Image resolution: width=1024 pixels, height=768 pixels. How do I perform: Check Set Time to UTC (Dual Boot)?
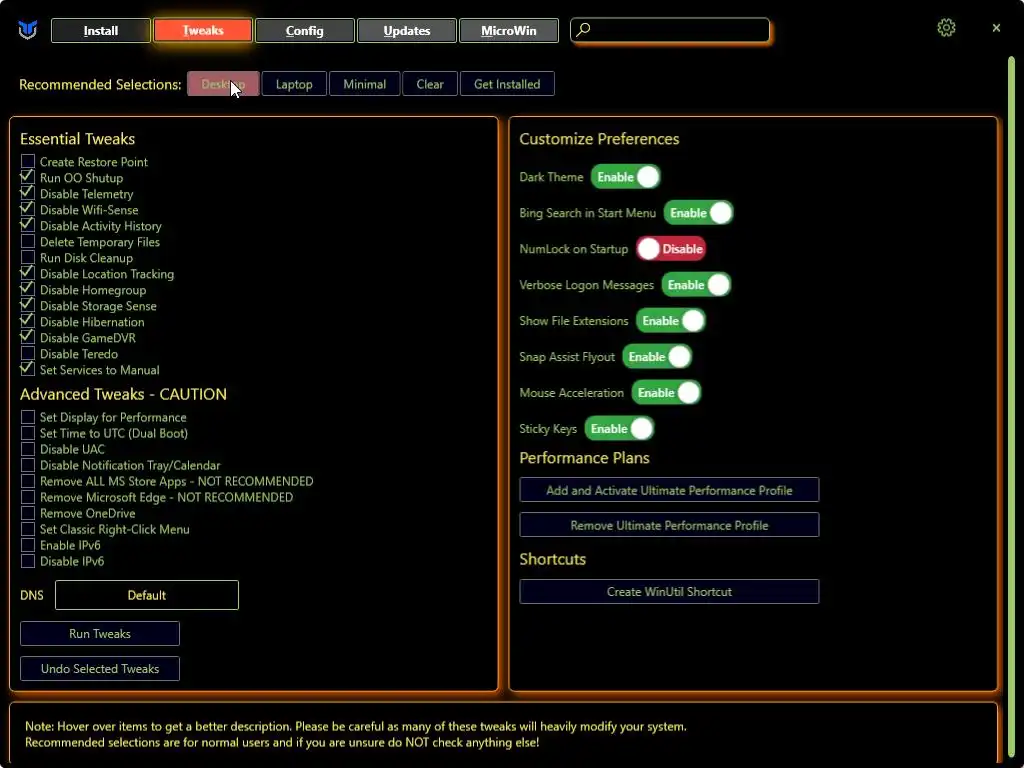(x=27, y=433)
